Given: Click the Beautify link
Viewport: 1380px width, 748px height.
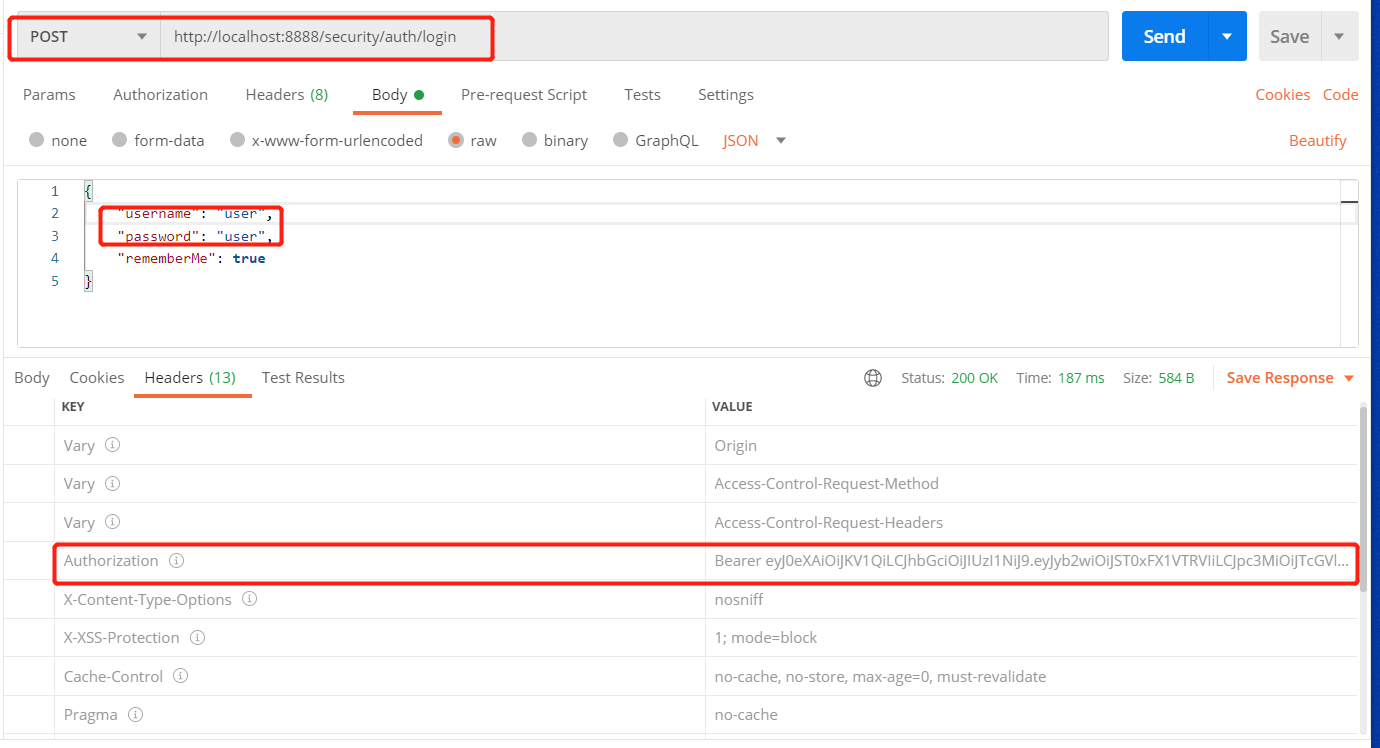Looking at the screenshot, I should (x=1318, y=141).
